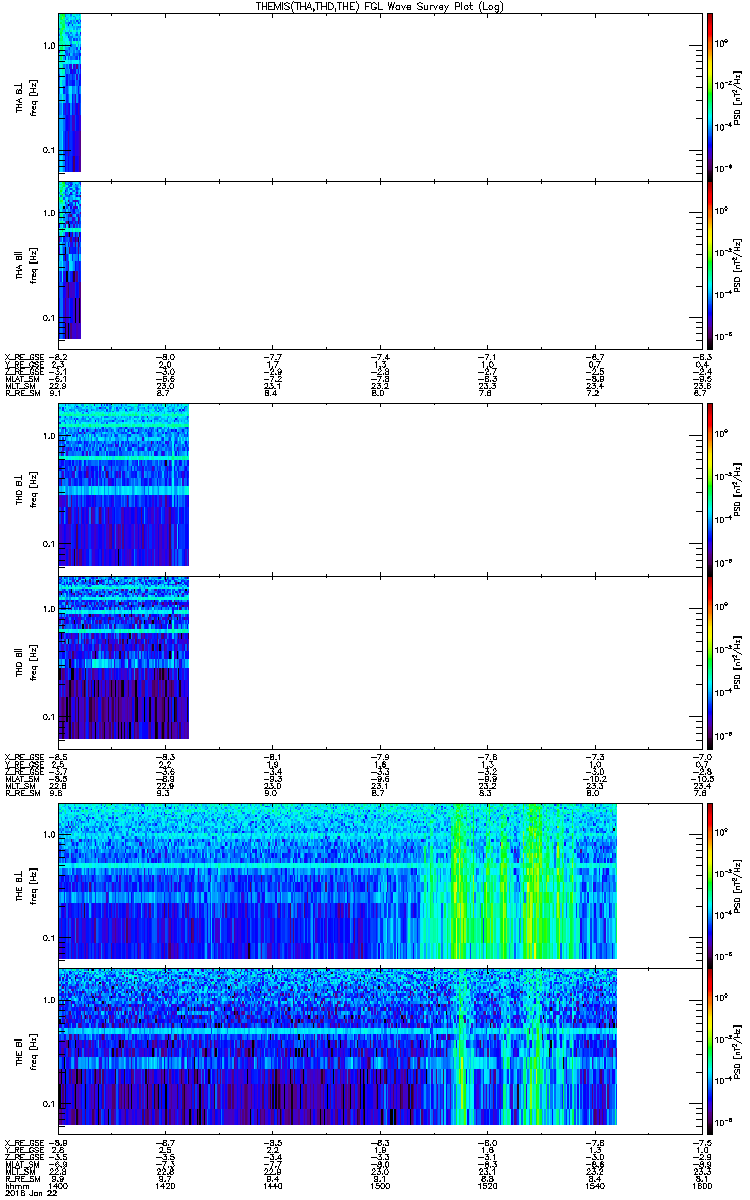The width and height of the screenshot is (750, 1200).
Task: Click the PSD [nT²/Hz] label beside THE B-parallel color bar
Action: 738,1053
